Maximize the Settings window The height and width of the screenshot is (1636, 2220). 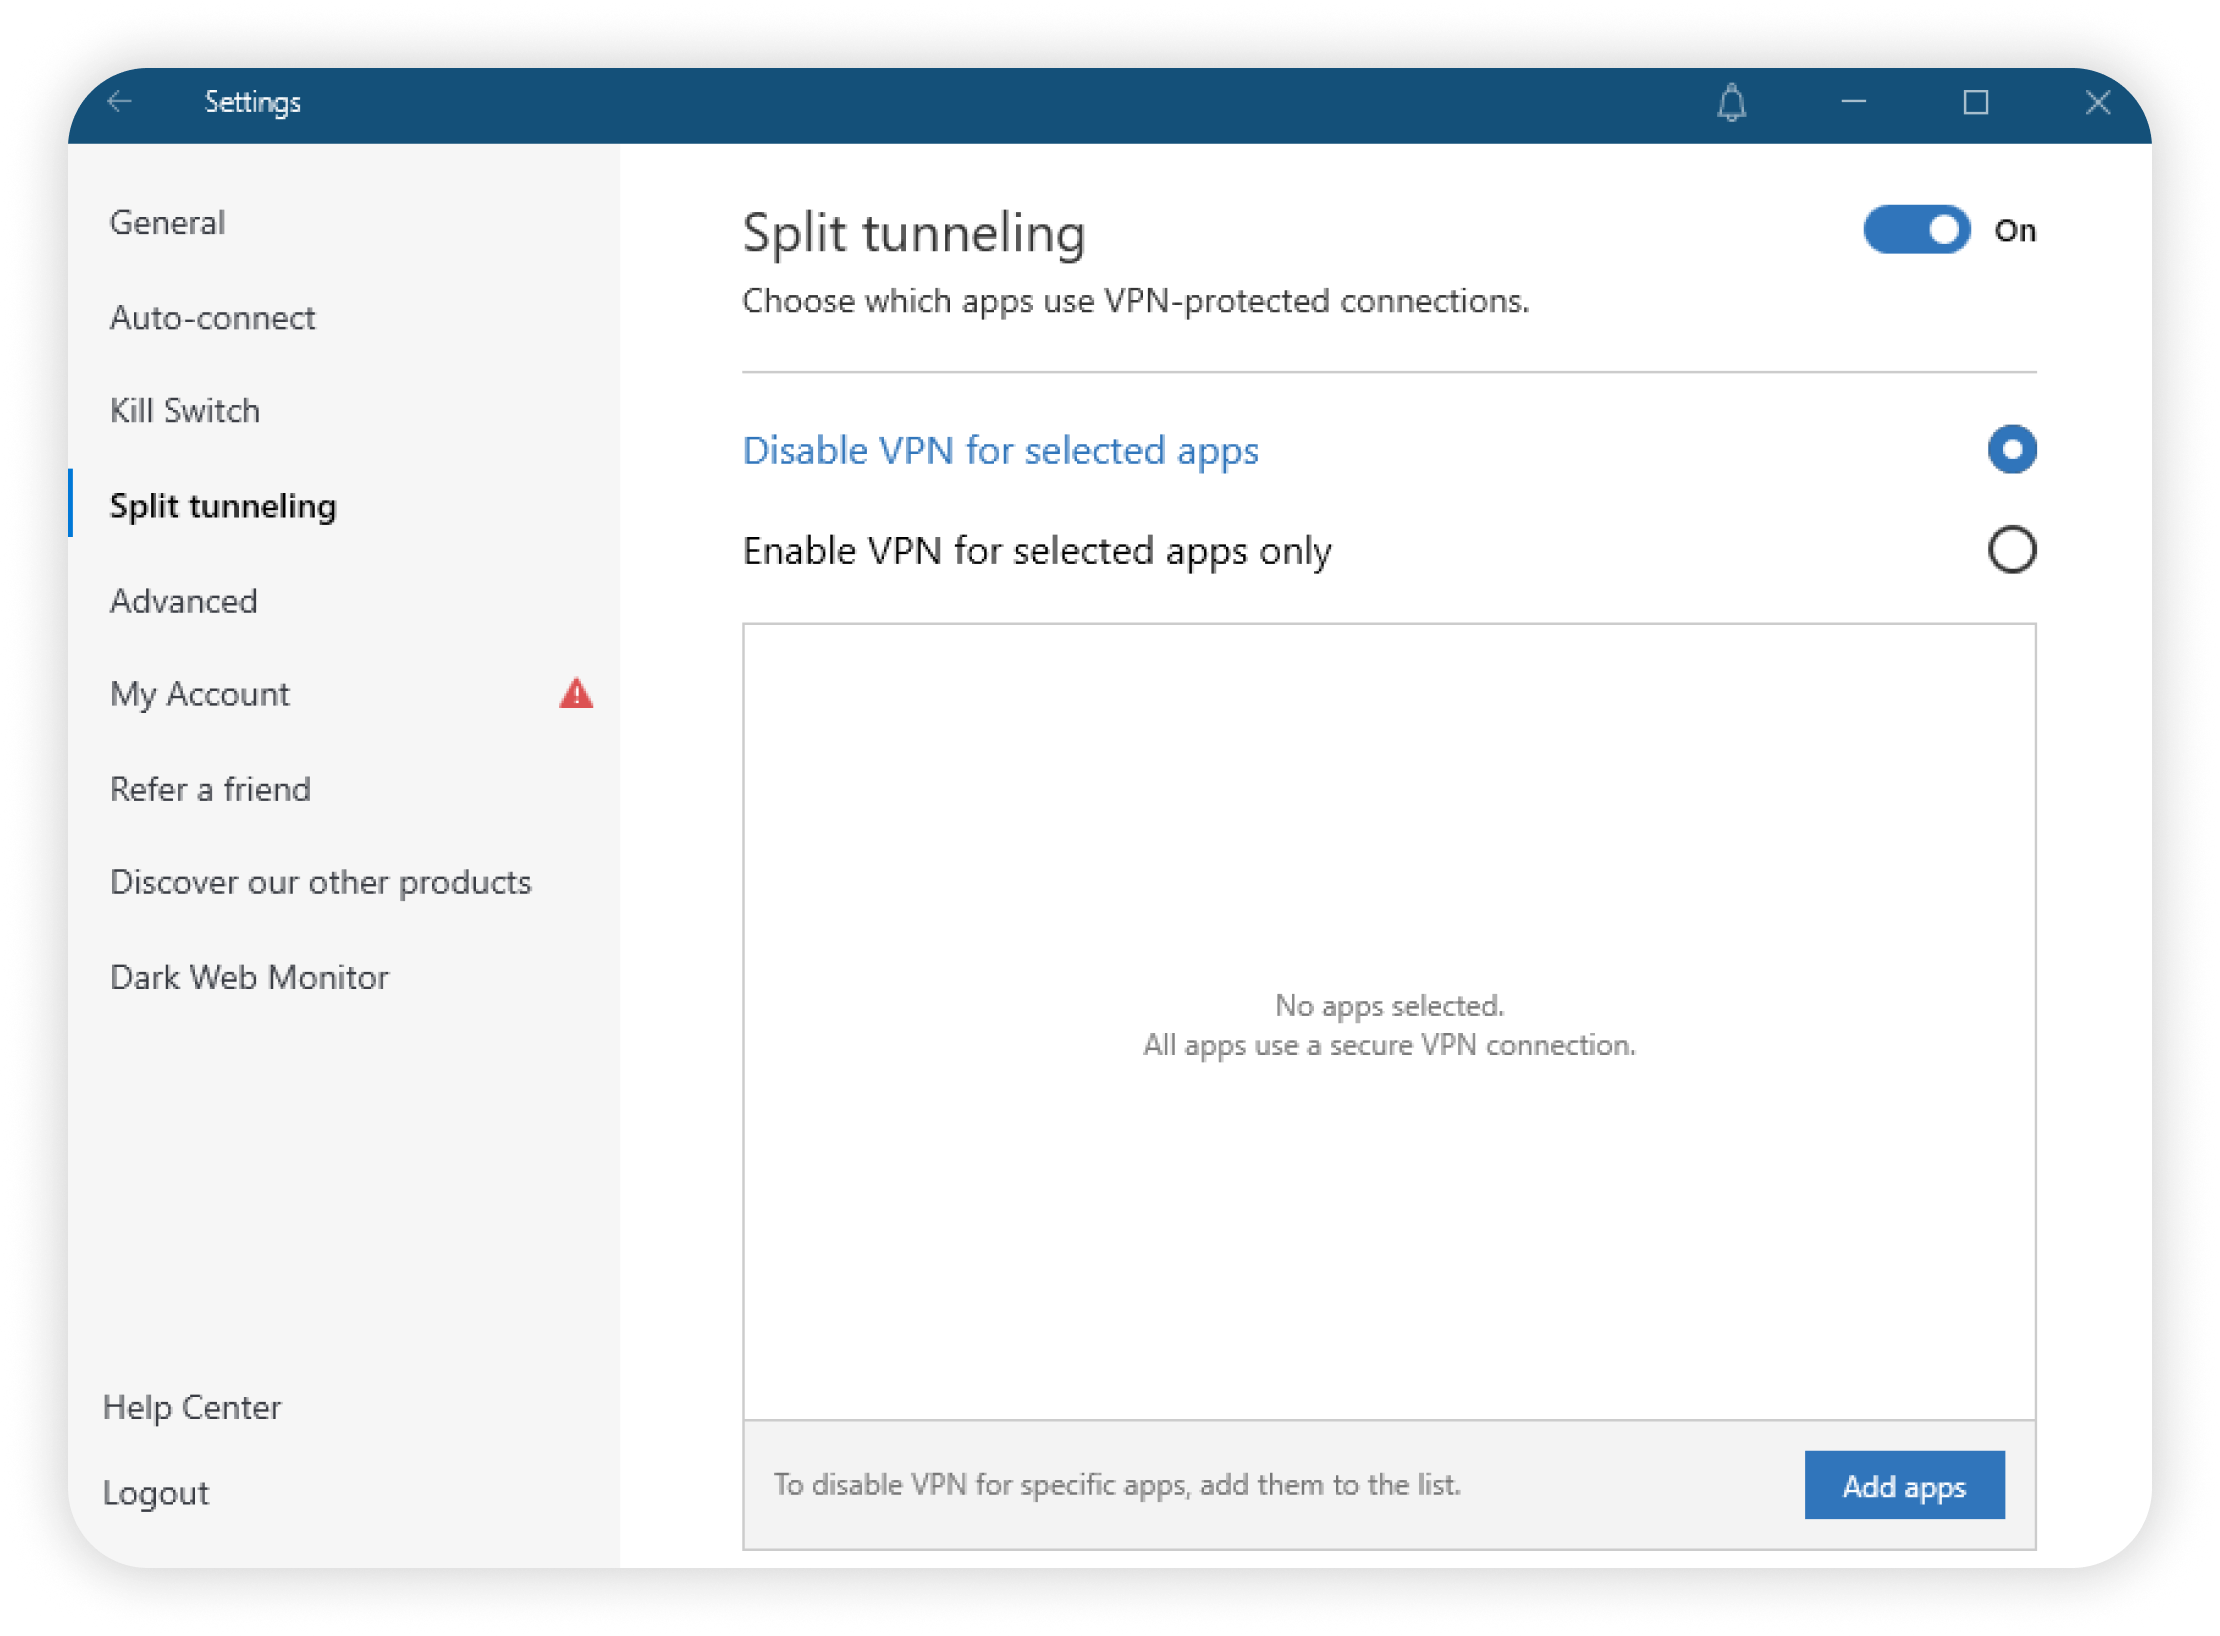point(1975,102)
